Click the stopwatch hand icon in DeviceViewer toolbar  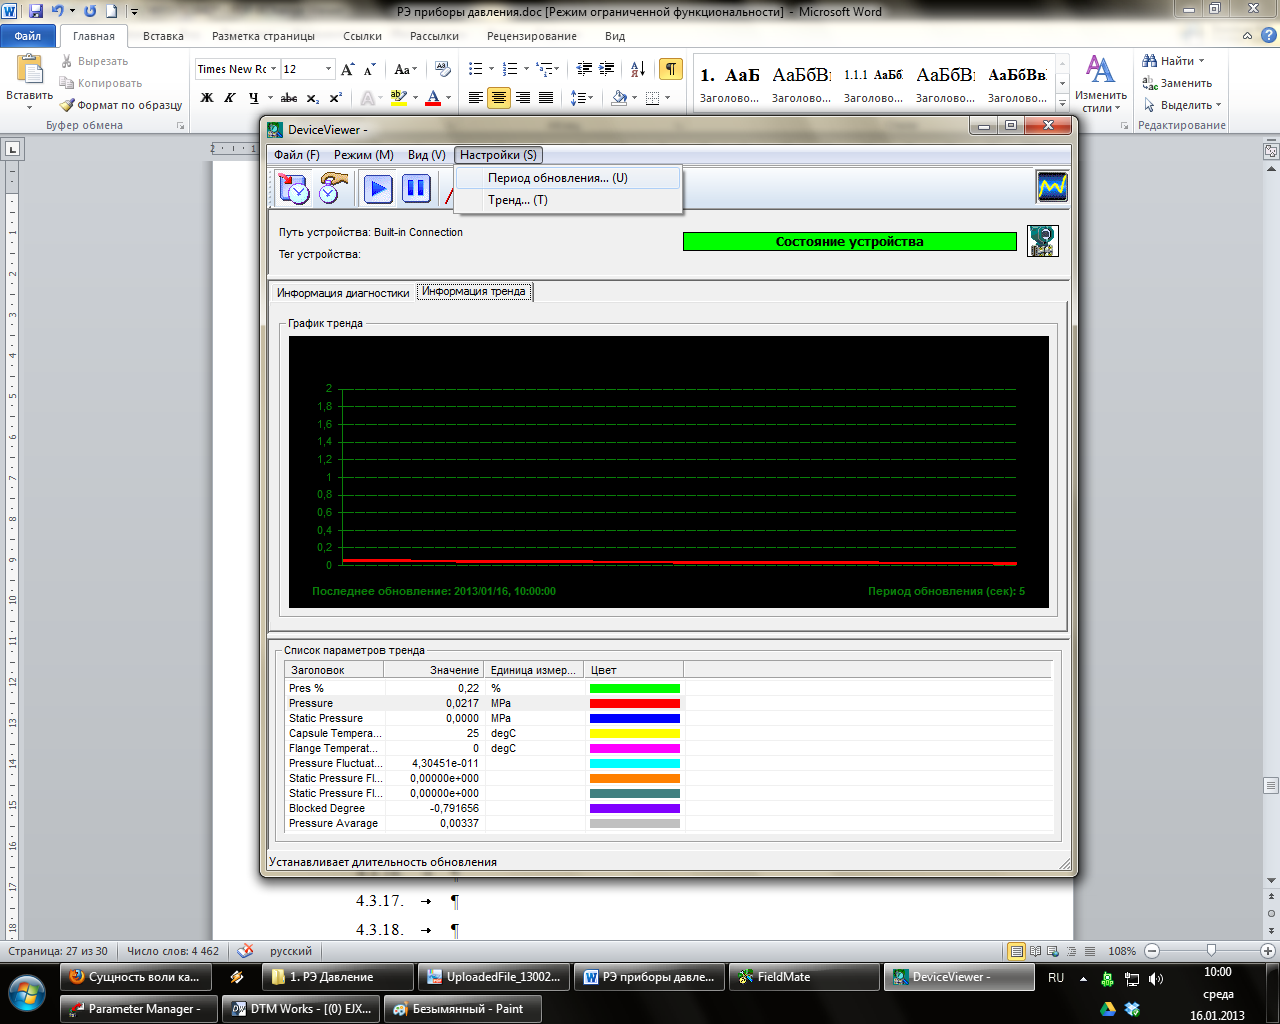pyautogui.click(x=333, y=188)
